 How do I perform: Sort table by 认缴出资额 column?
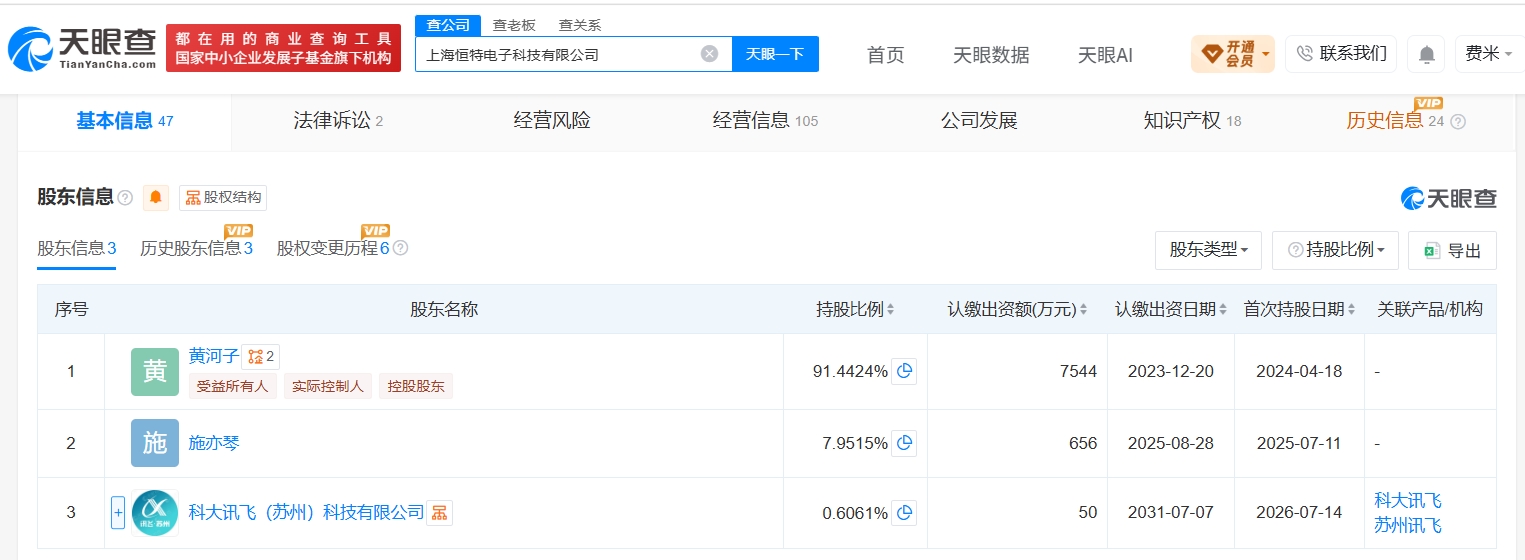click(x=1017, y=310)
